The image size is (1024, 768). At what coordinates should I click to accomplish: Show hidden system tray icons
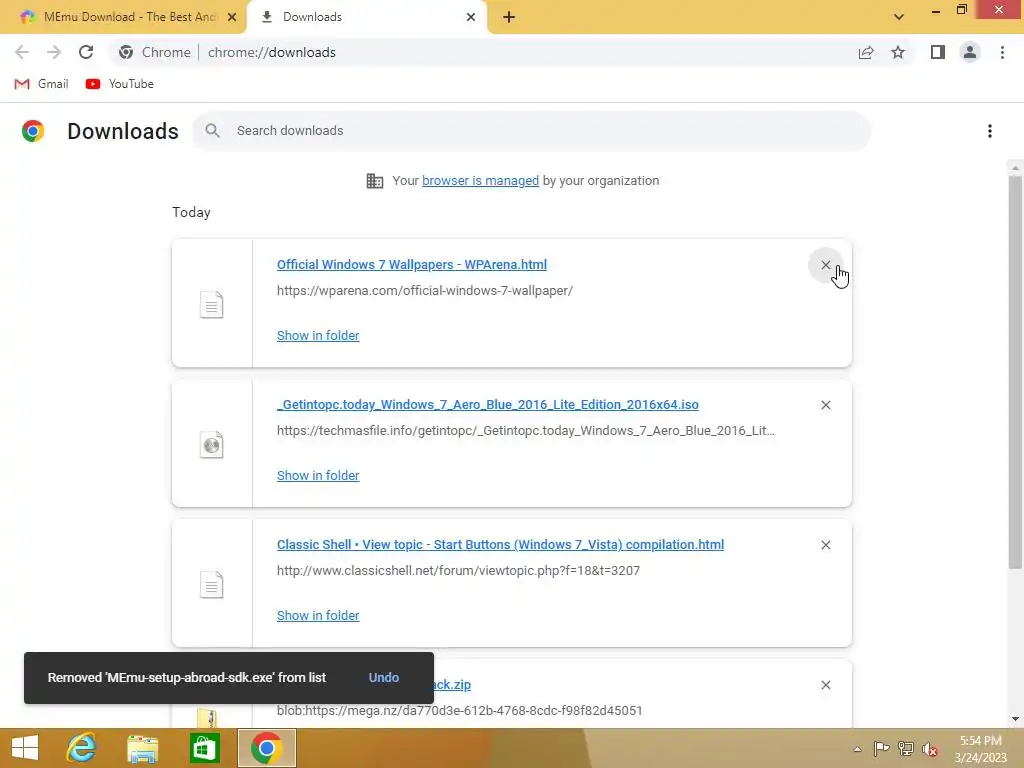point(857,749)
